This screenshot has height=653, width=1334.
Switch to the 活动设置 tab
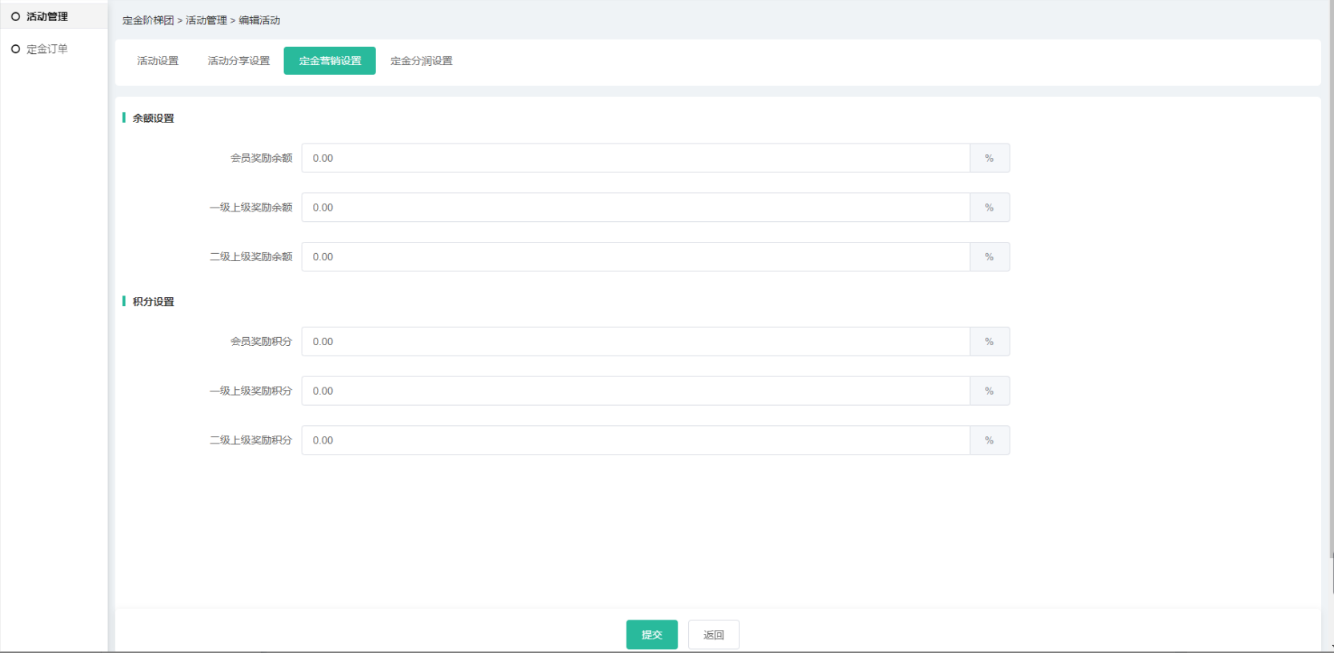(158, 61)
